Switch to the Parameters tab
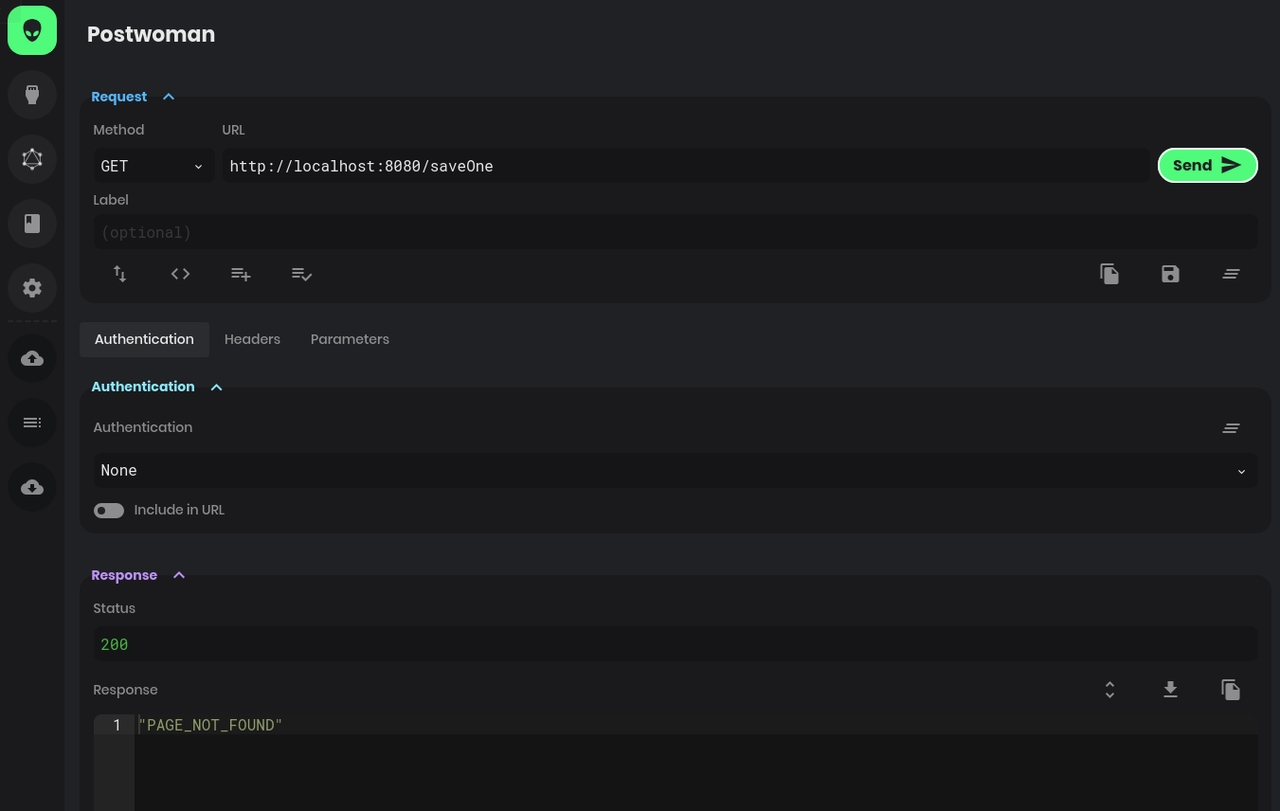The width and height of the screenshot is (1280, 811). point(350,339)
